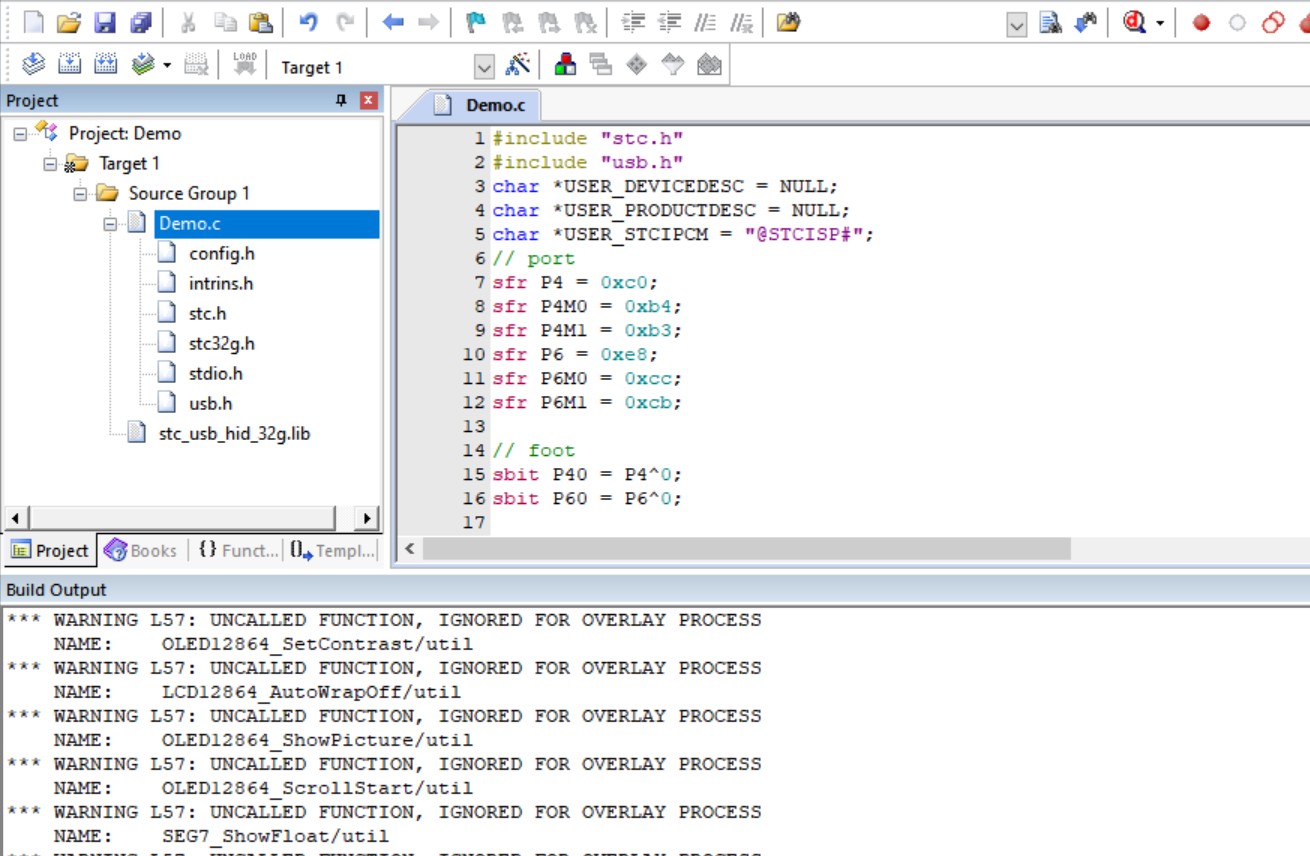1310x856 pixels.
Task: Open the debug session dropdown arrow
Action: point(1160,23)
